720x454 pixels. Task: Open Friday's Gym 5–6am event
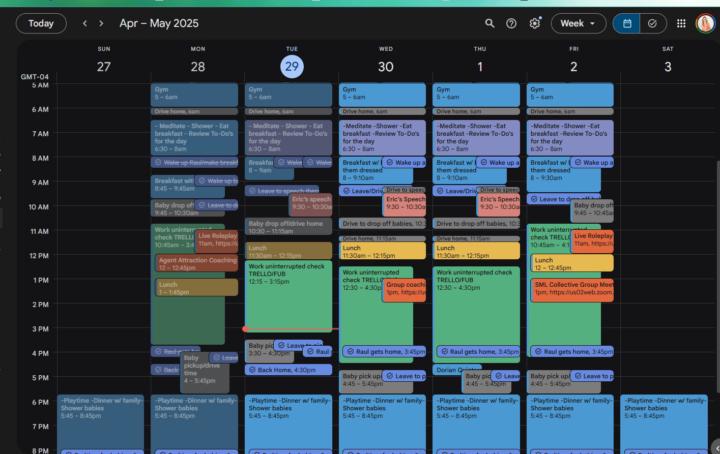coord(570,95)
